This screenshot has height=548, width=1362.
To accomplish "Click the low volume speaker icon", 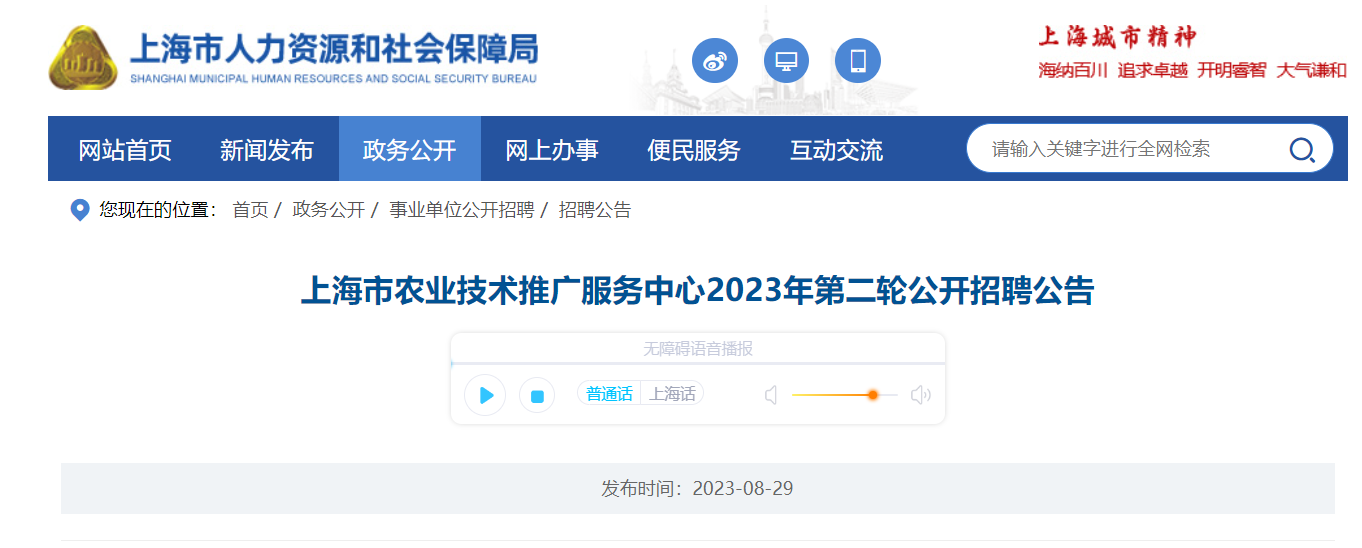I will point(771,395).
